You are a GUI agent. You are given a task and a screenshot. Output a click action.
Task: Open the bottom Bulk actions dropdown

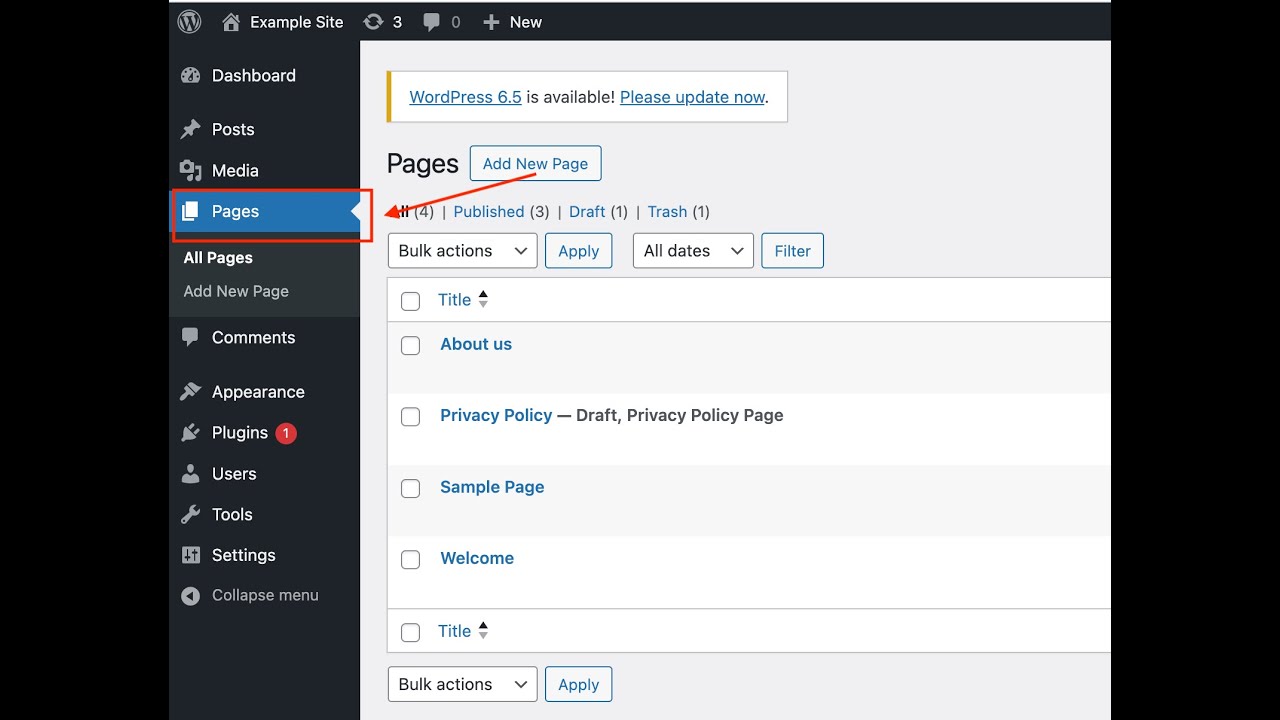[462, 684]
